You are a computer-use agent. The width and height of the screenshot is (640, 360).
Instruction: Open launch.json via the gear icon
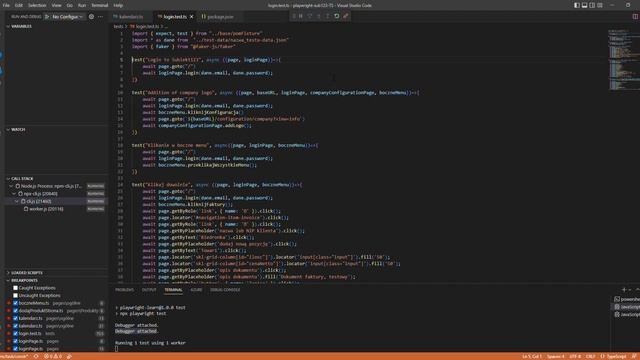coord(91,17)
